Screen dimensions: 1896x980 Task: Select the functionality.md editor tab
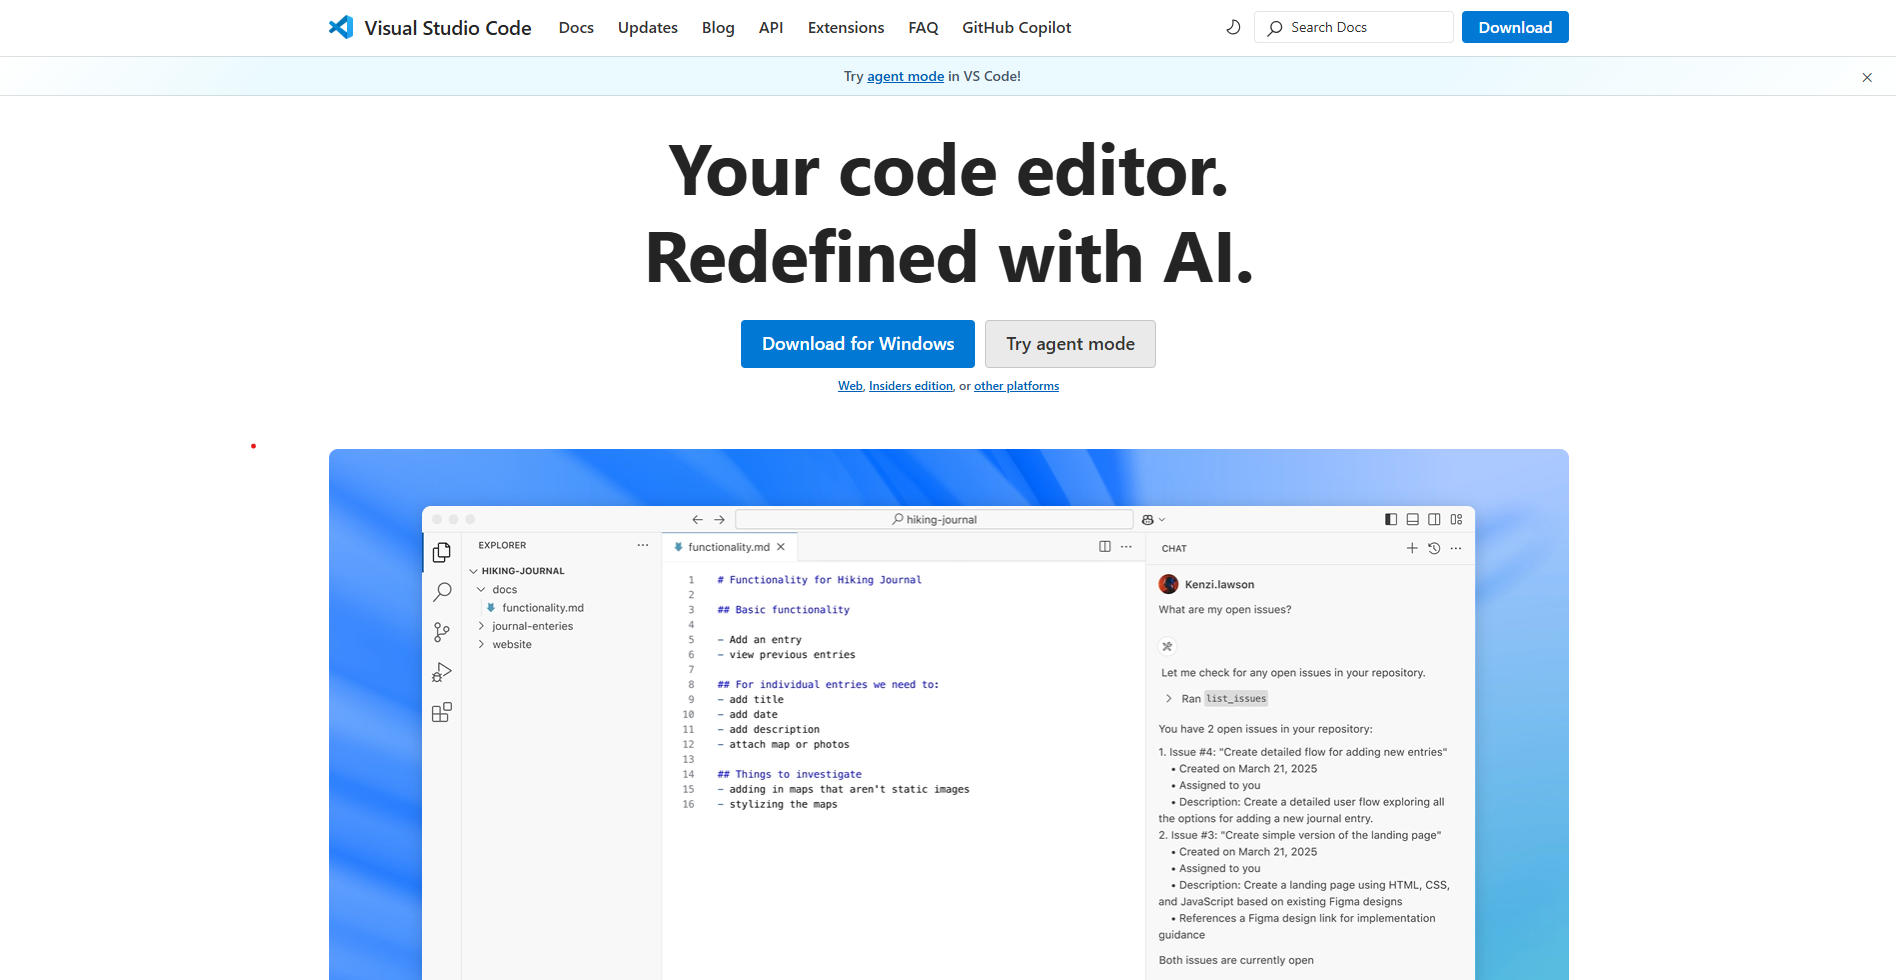pos(728,547)
